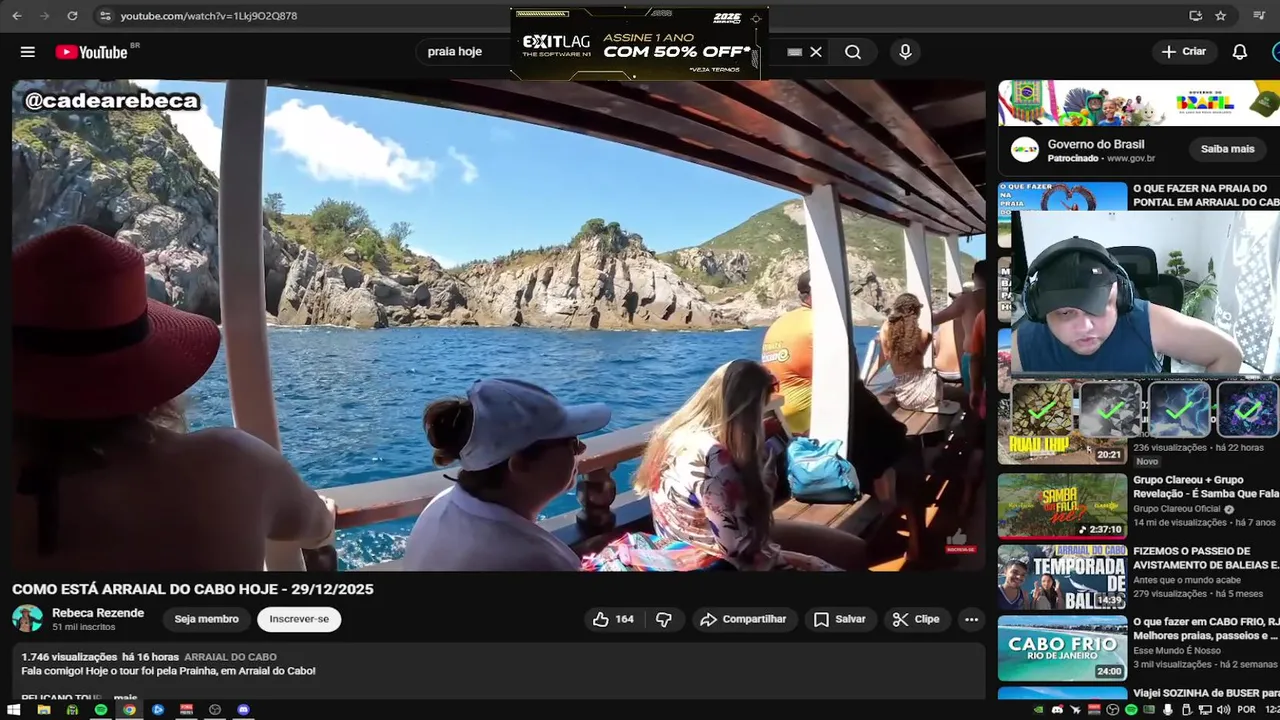Open Temporada de Baleias video thumbnail
The width and height of the screenshot is (1280, 720).
click(1062, 577)
